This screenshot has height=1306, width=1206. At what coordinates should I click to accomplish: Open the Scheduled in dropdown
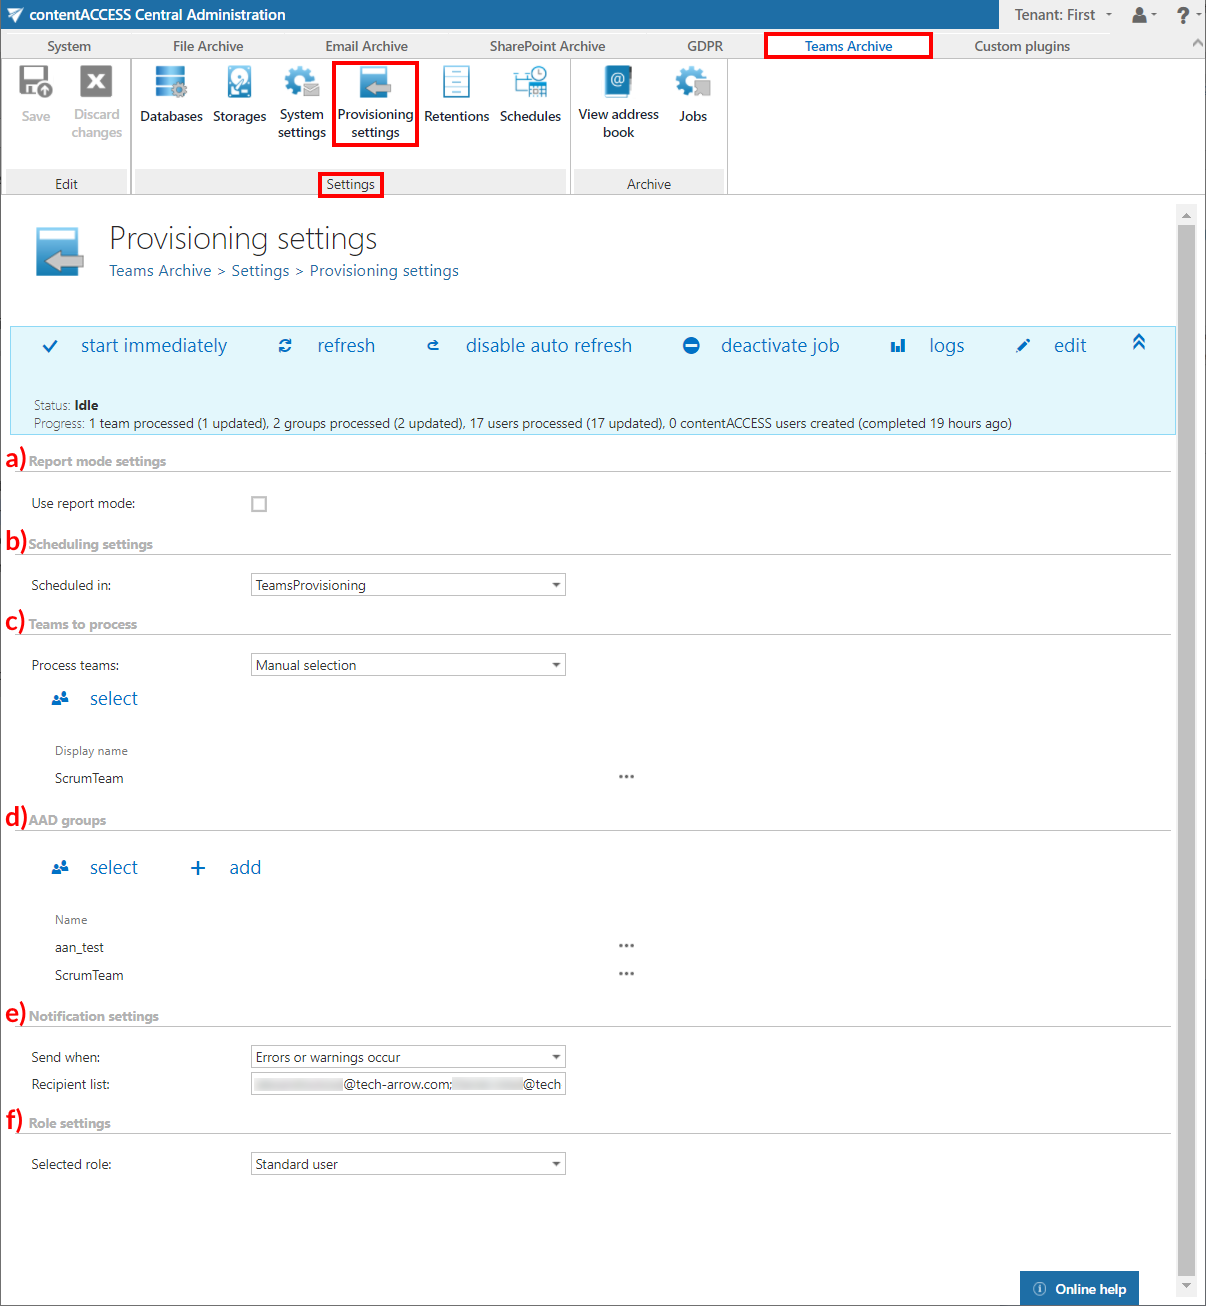[x=408, y=585]
